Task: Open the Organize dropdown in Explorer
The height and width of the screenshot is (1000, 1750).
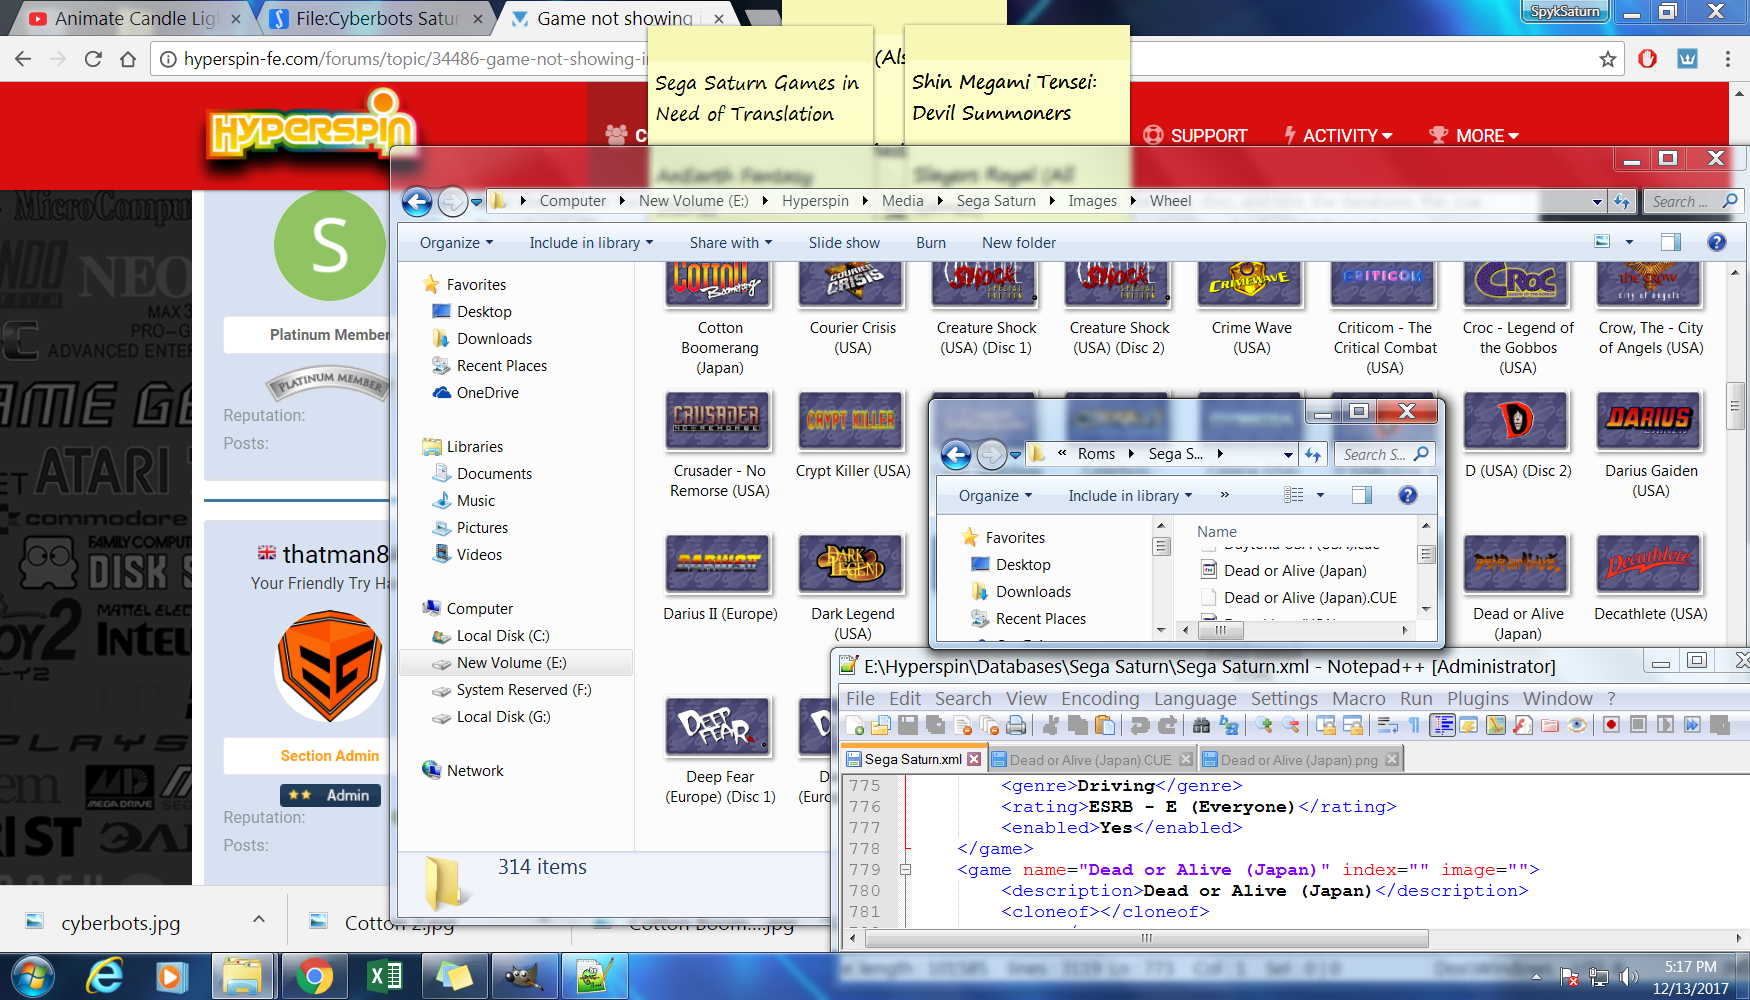Action: point(454,242)
